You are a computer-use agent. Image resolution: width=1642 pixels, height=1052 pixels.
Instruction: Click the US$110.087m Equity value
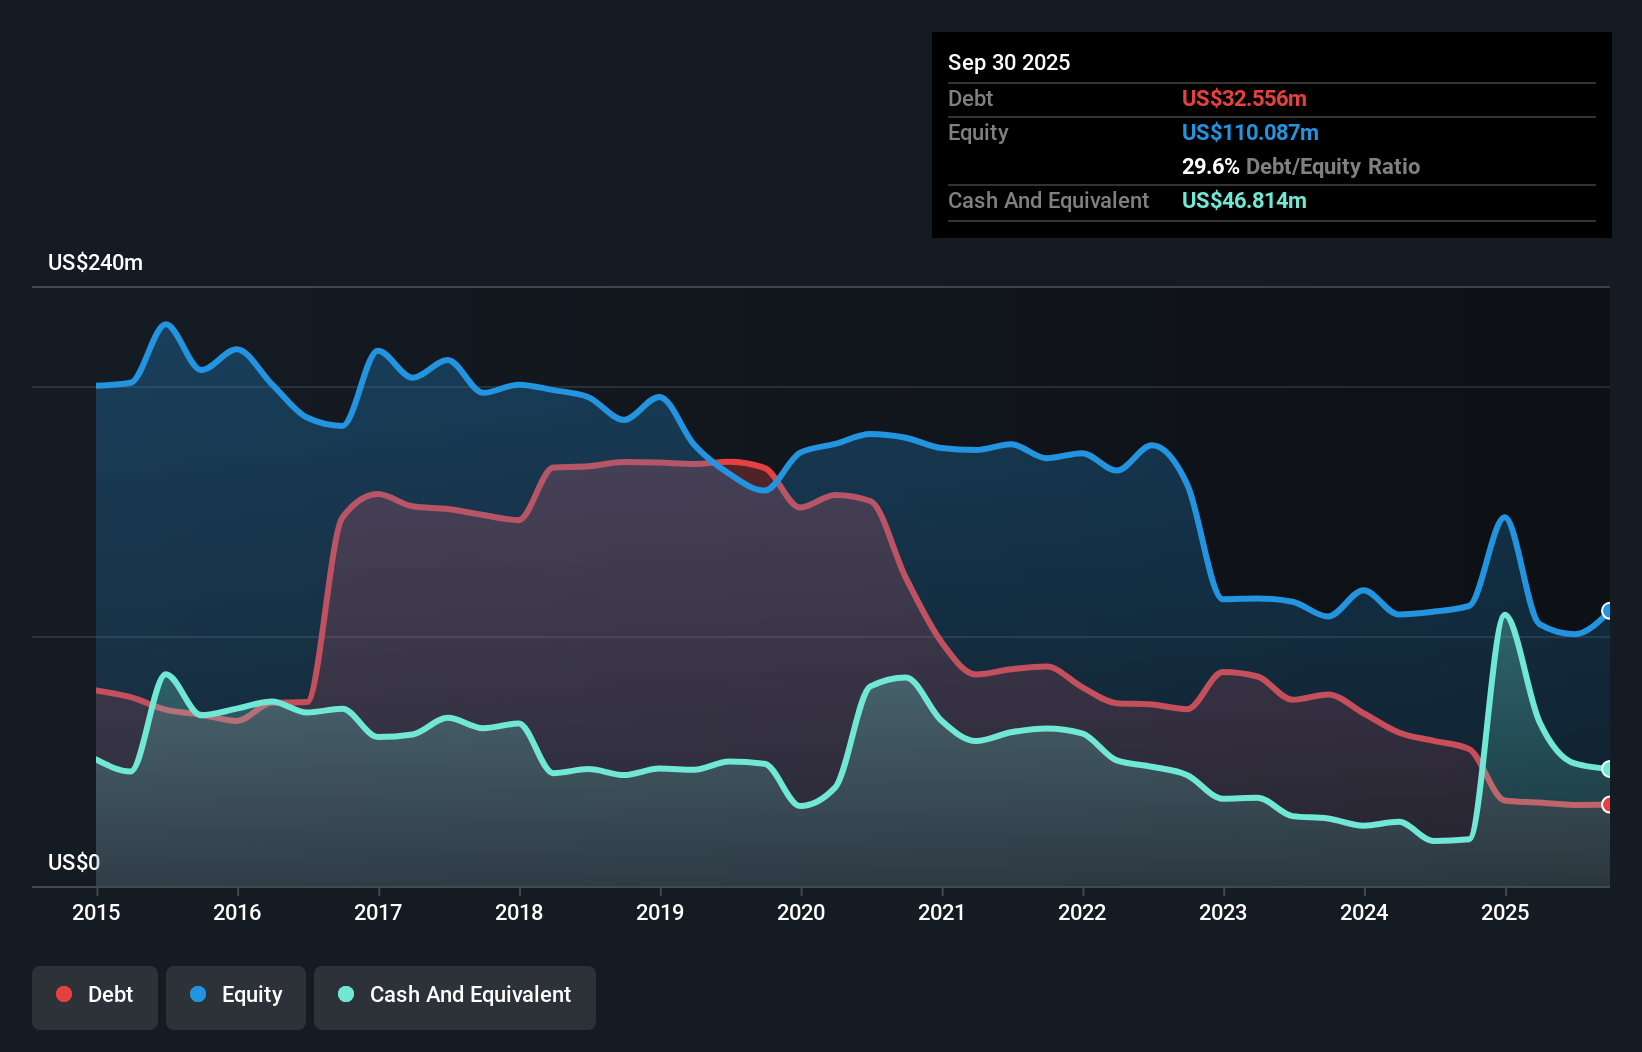pos(1250,132)
